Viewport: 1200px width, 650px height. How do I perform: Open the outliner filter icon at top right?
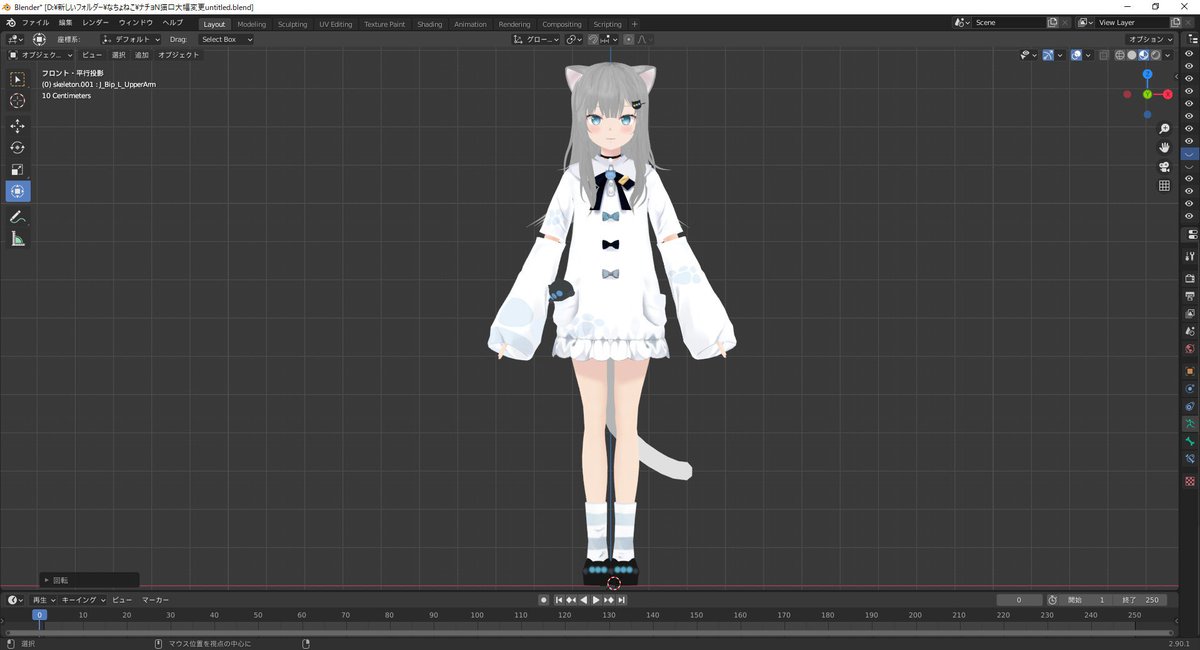point(1193,38)
